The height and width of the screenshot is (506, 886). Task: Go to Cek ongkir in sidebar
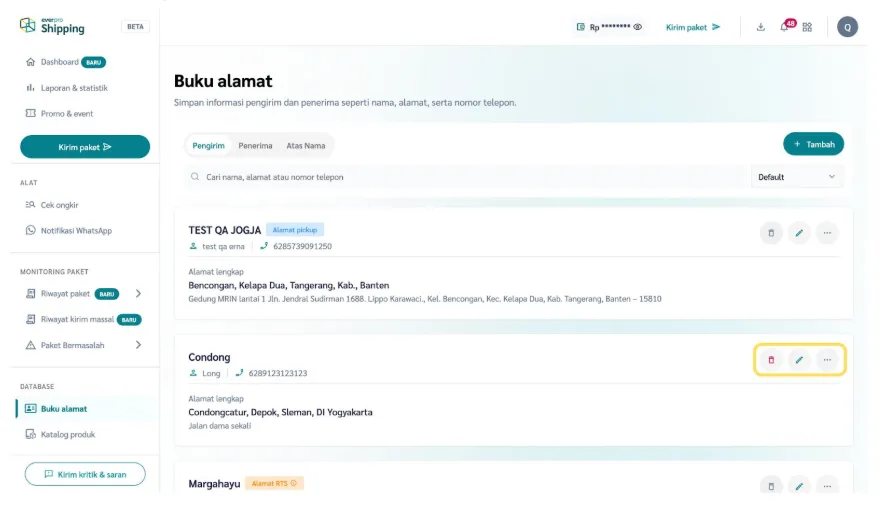(59, 205)
